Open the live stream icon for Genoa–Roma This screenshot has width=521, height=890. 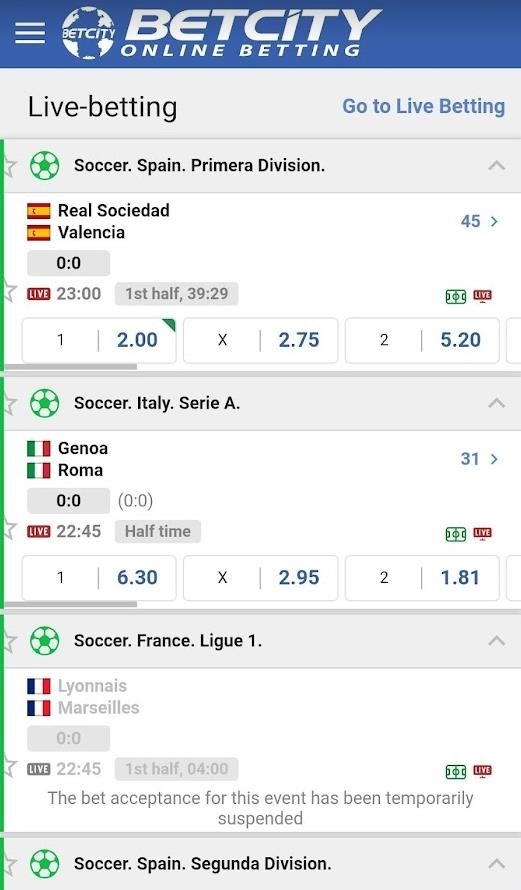(482, 533)
